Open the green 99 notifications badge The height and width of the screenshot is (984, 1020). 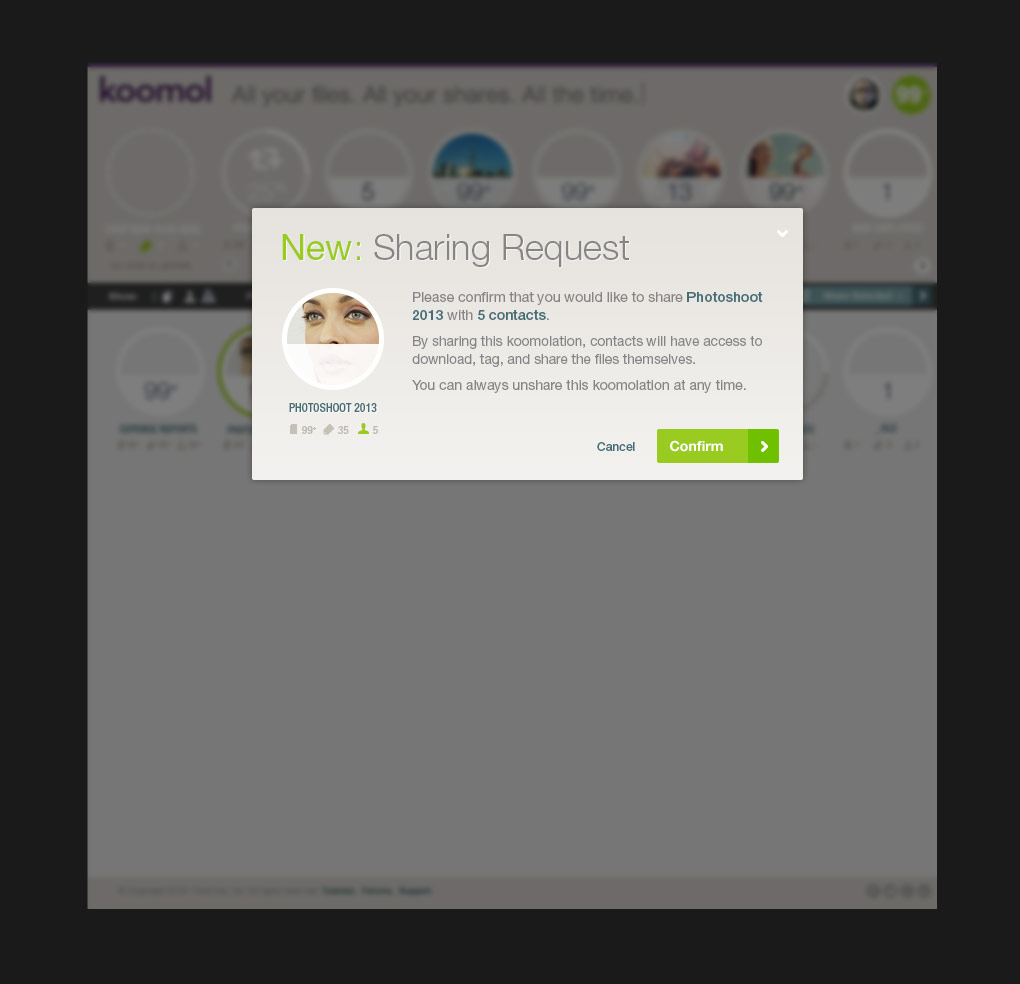[910, 95]
